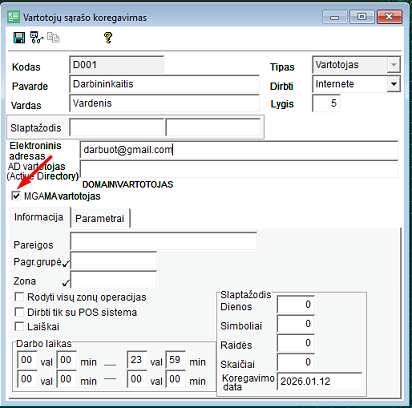The width and height of the screenshot is (412, 408).
Task: Uncheck the MGAMA vartotojas checkbox
Action: 16,196
